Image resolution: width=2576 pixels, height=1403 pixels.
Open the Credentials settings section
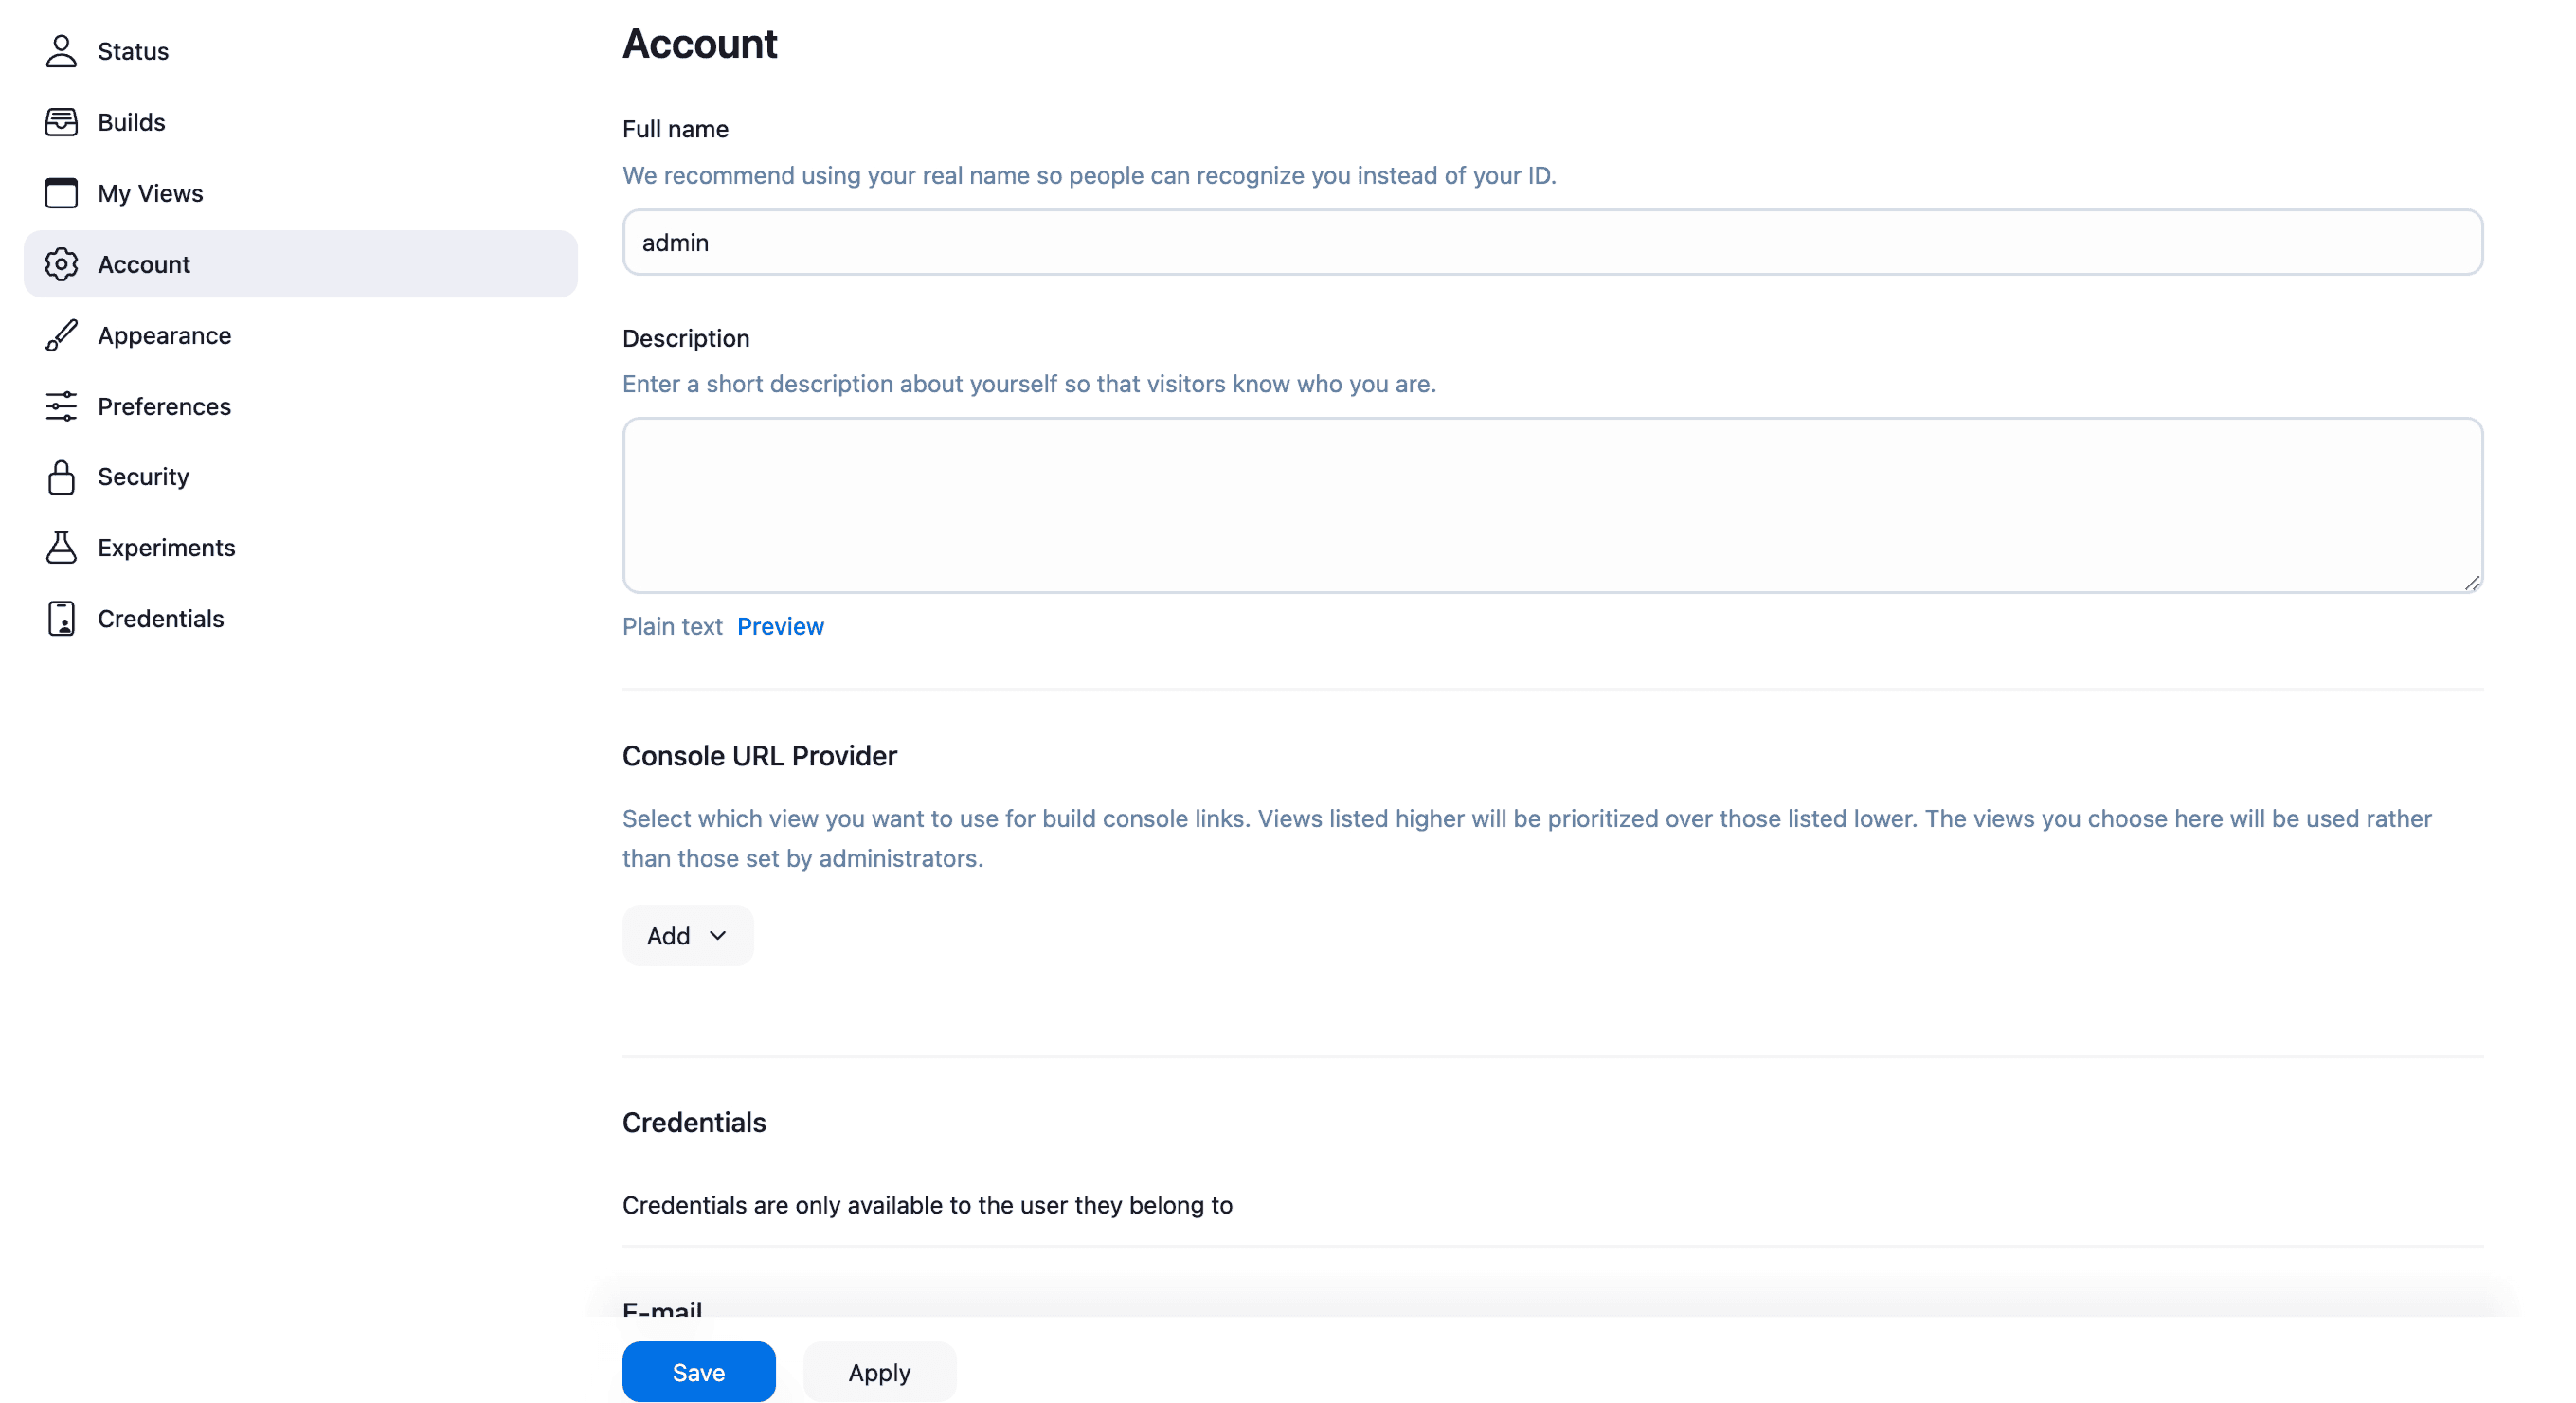click(x=160, y=618)
